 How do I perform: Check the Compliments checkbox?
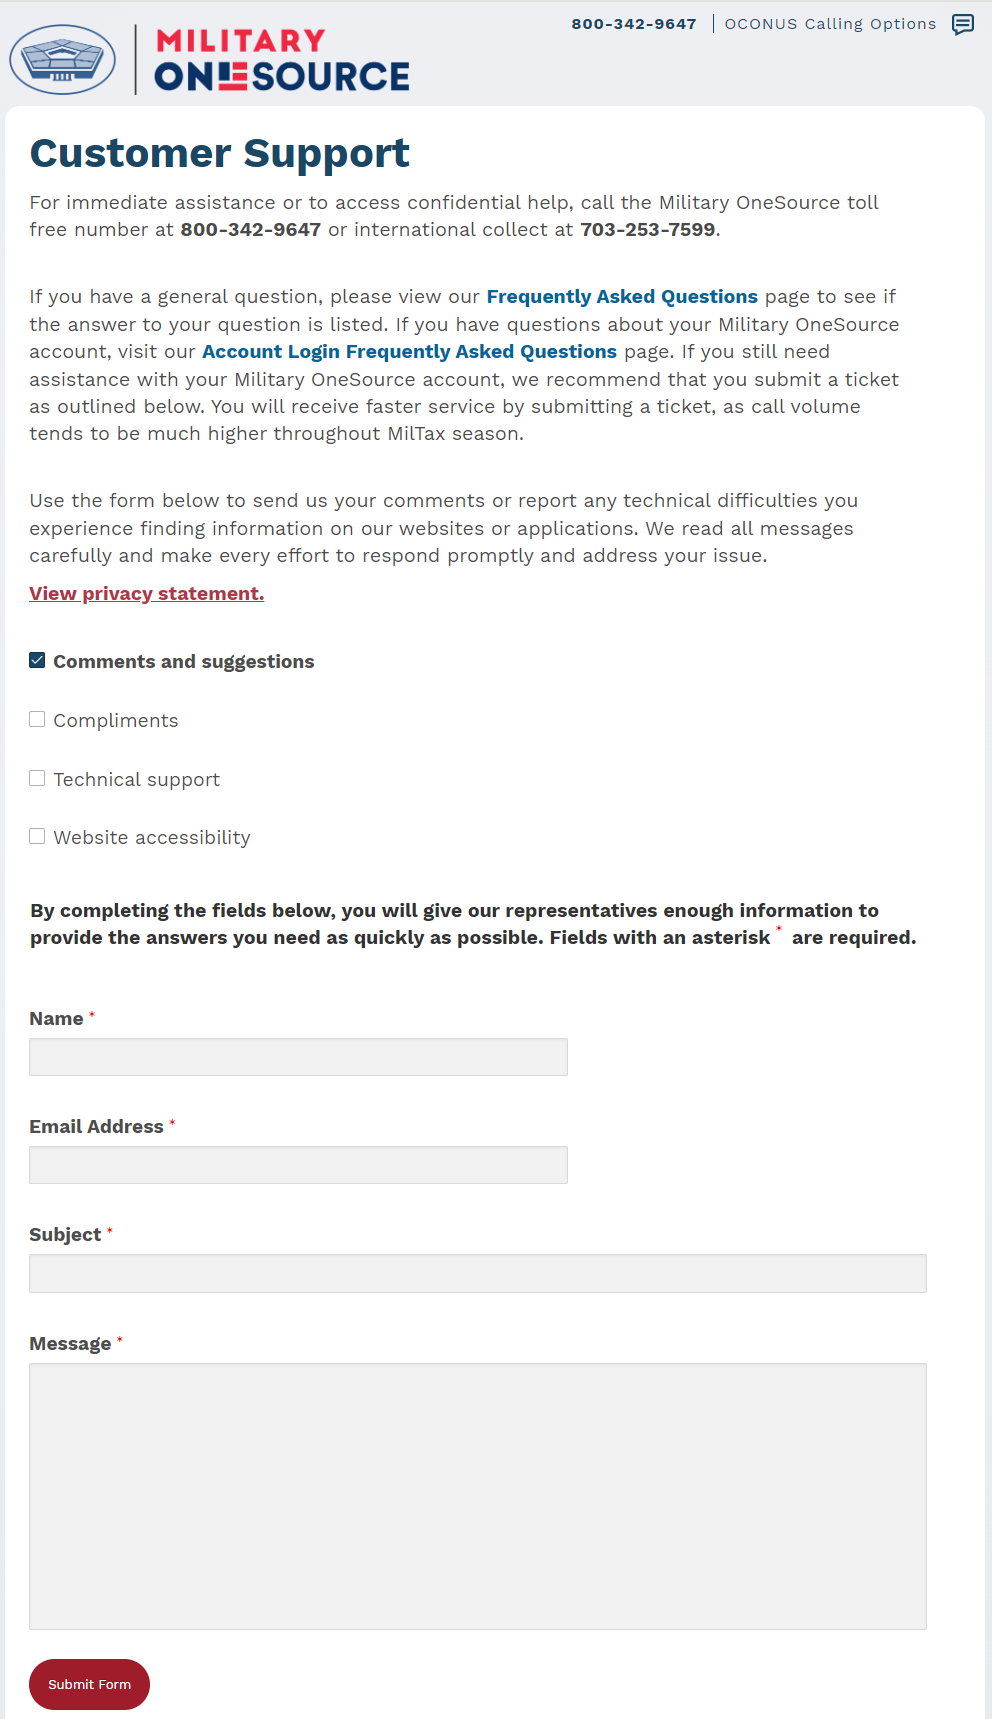(37, 719)
